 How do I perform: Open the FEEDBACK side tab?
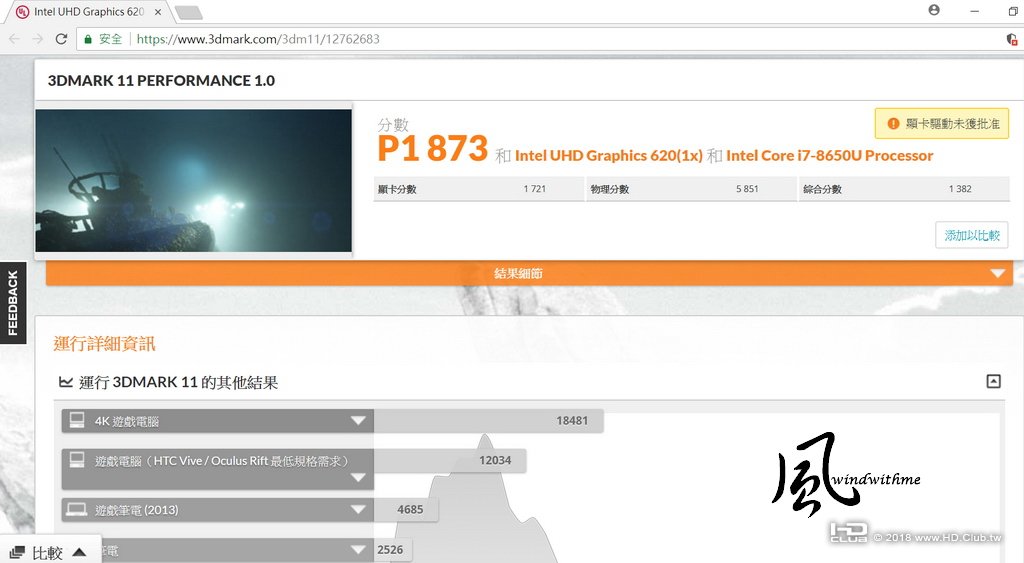tap(12, 303)
